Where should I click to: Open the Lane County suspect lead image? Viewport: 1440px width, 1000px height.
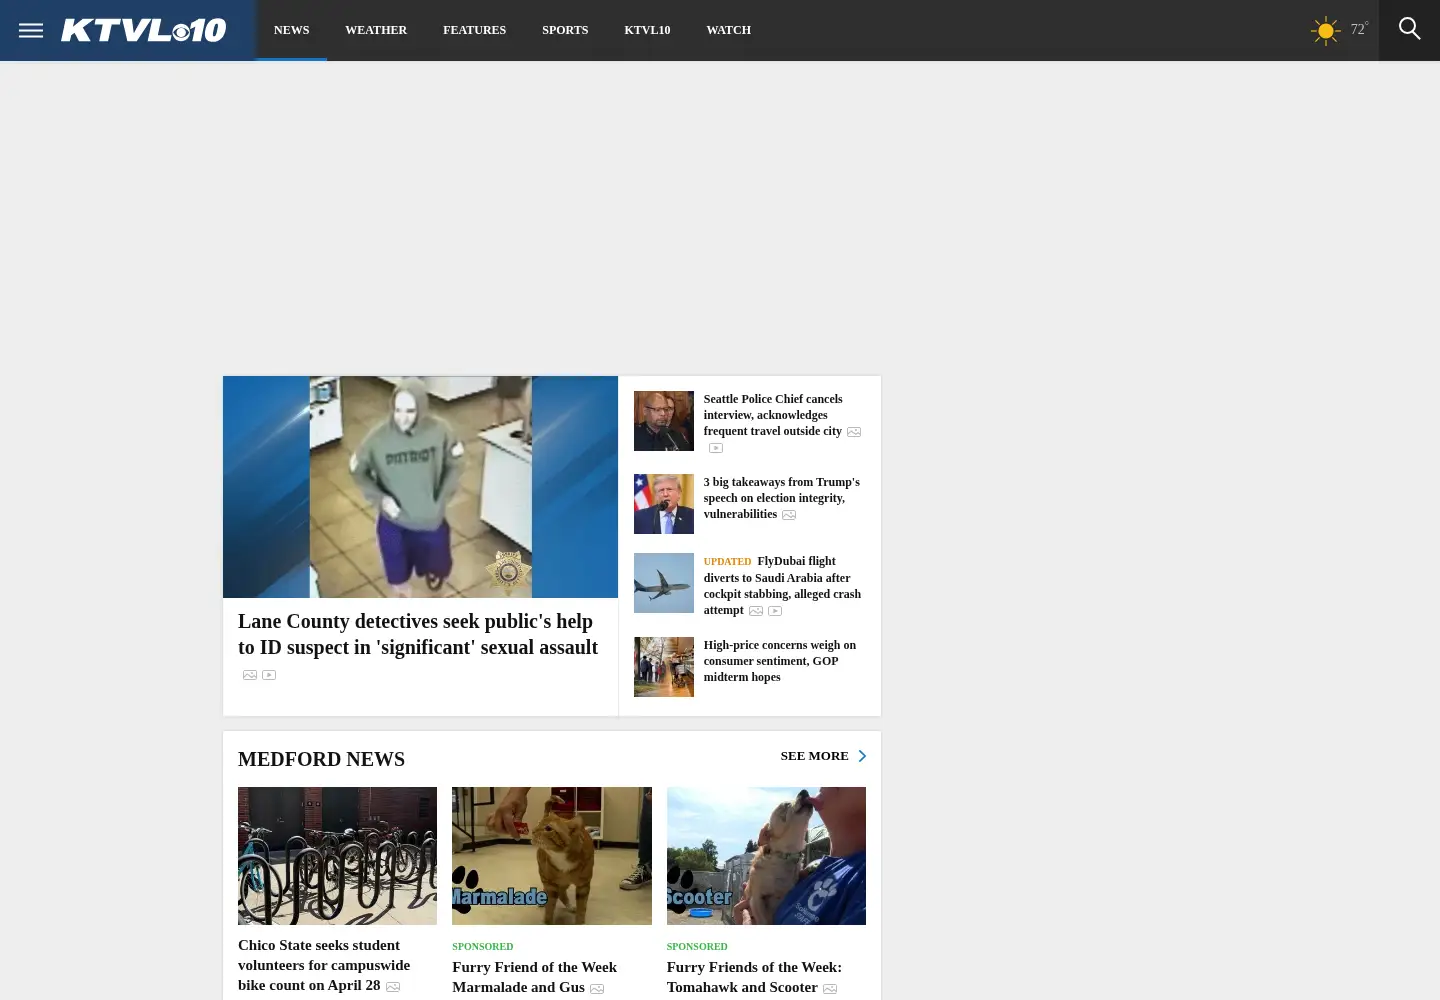coord(420,487)
